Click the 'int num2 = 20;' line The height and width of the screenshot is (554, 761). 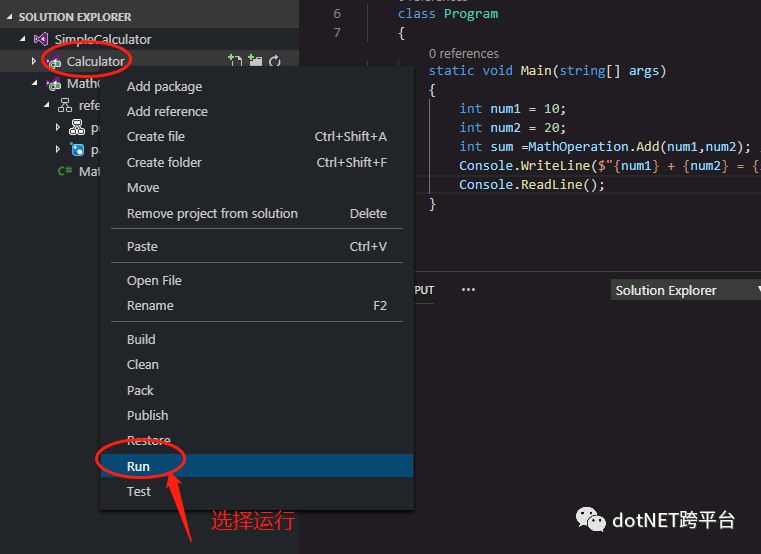point(513,128)
